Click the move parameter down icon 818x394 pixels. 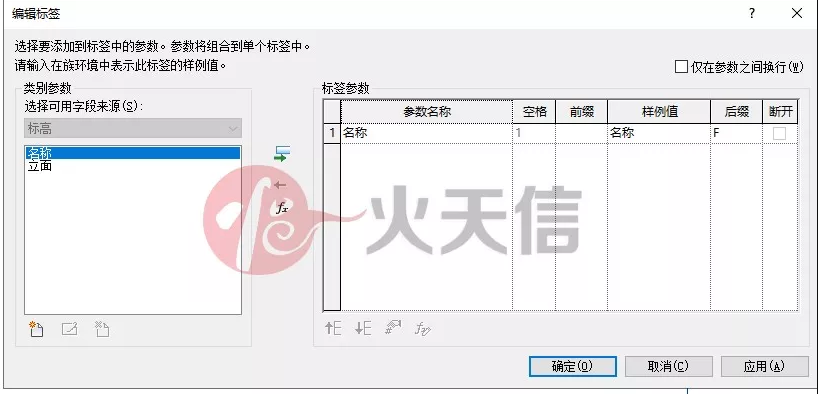click(363, 328)
